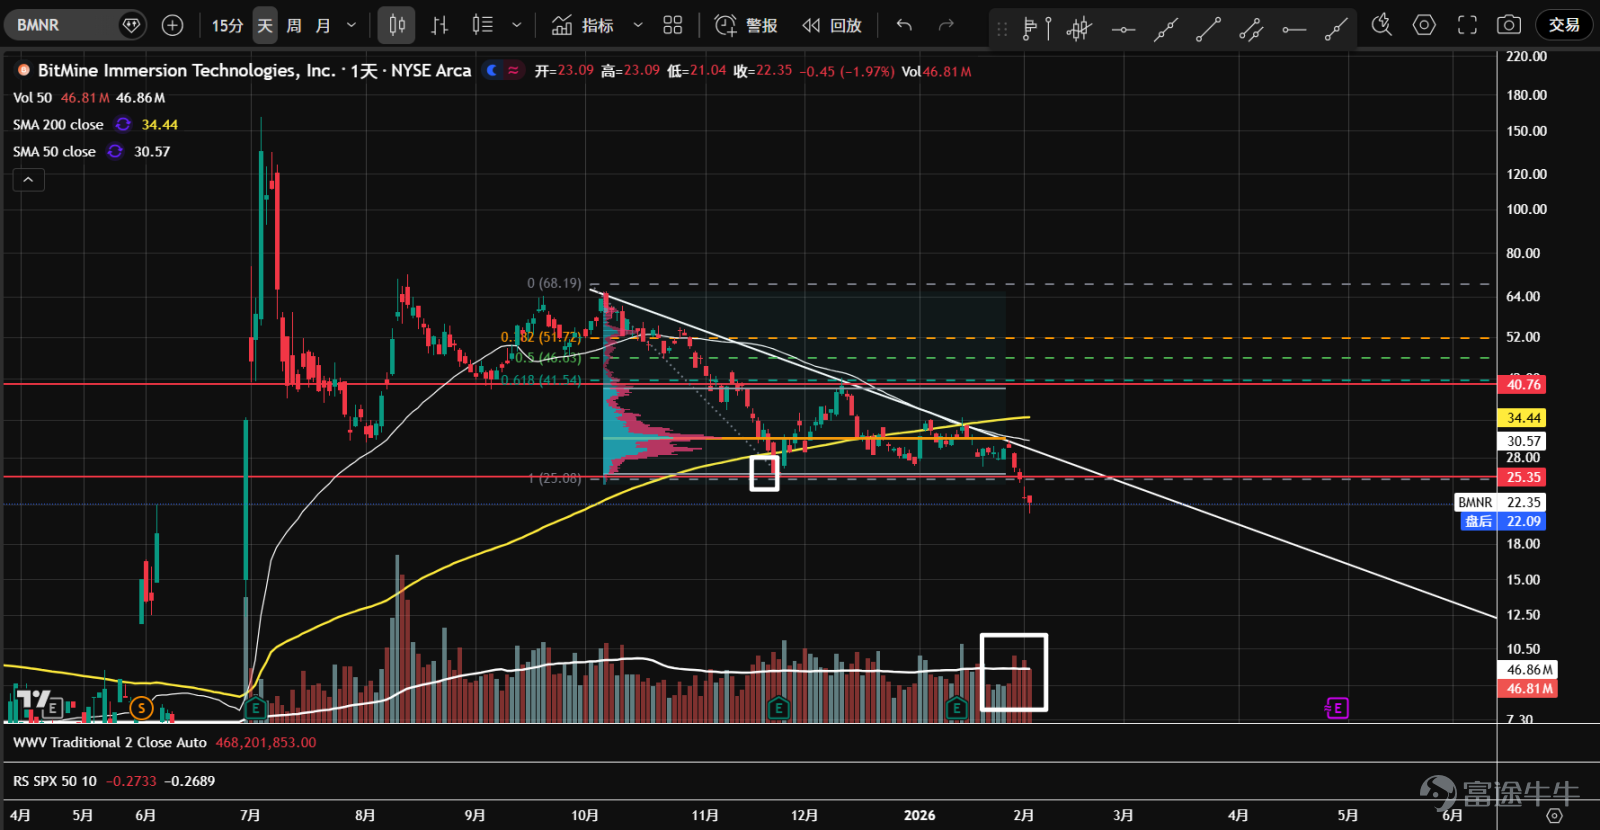
Task: Switch to the 周 weekly timeframe
Action: point(294,25)
